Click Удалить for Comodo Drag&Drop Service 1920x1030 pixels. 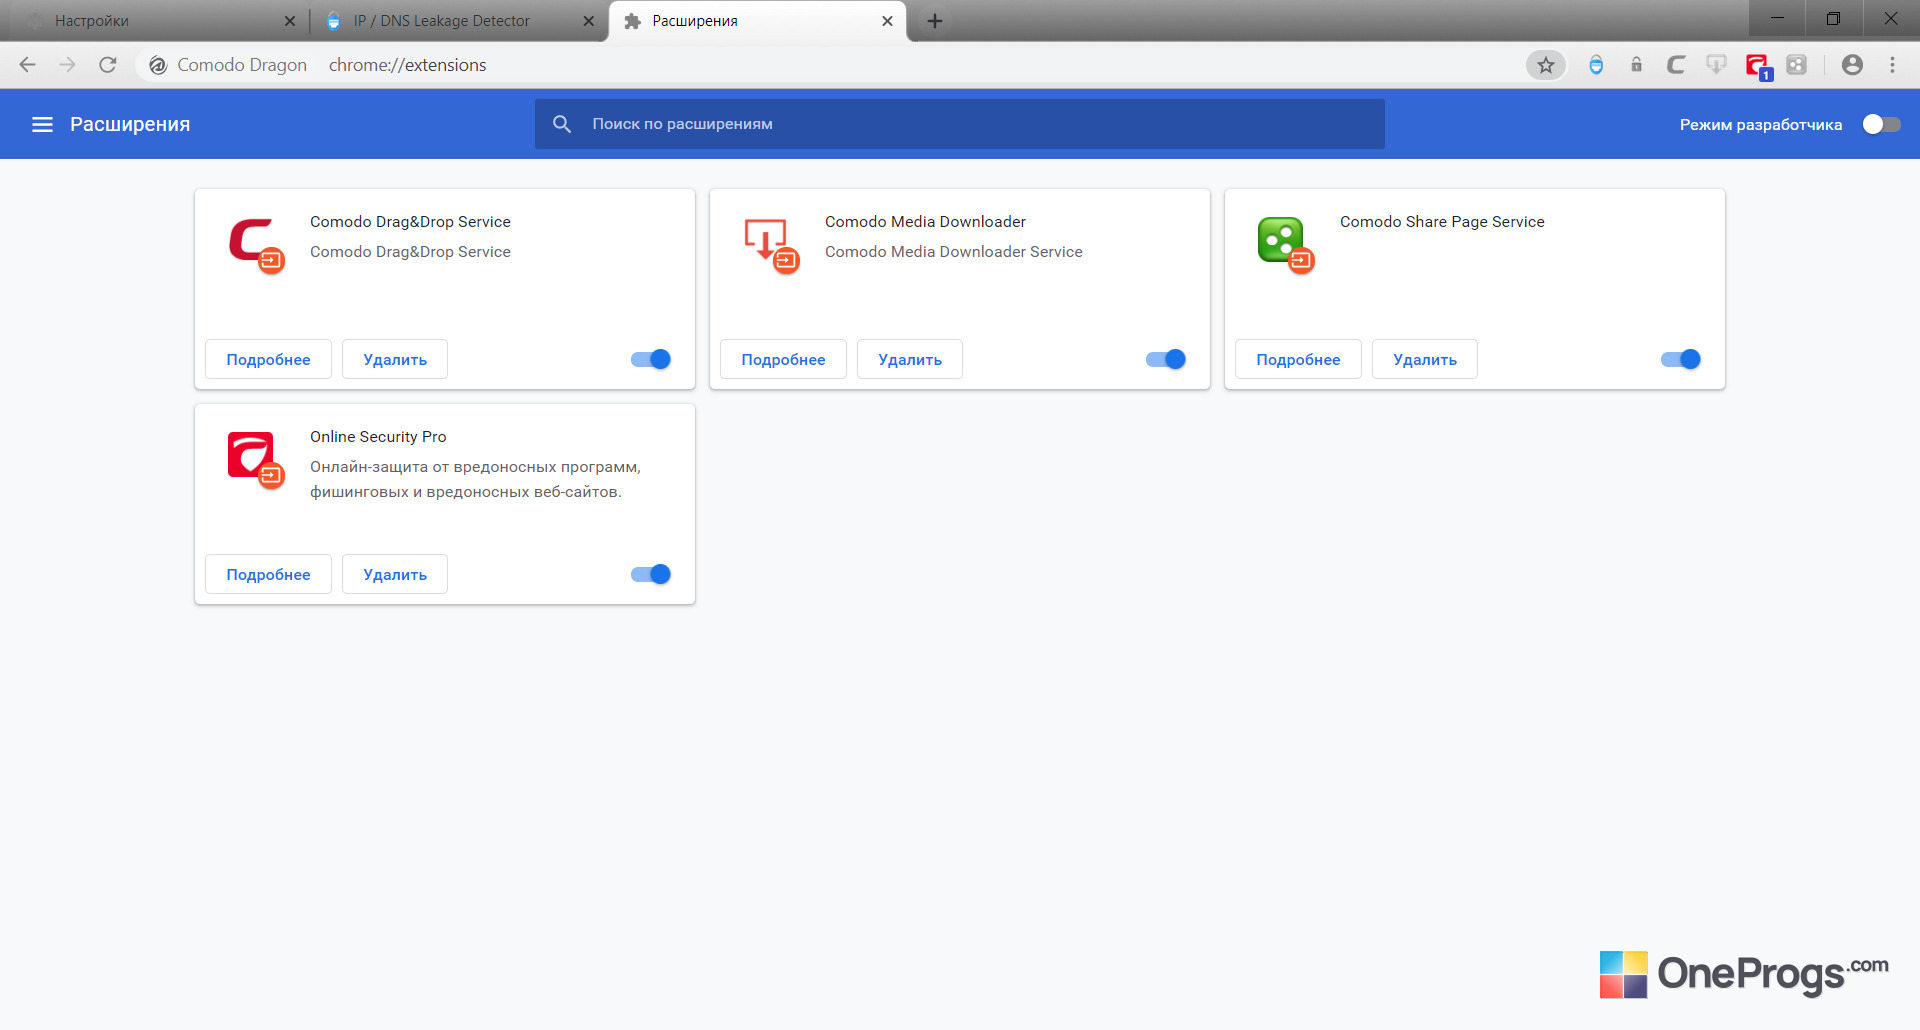tap(395, 359)
